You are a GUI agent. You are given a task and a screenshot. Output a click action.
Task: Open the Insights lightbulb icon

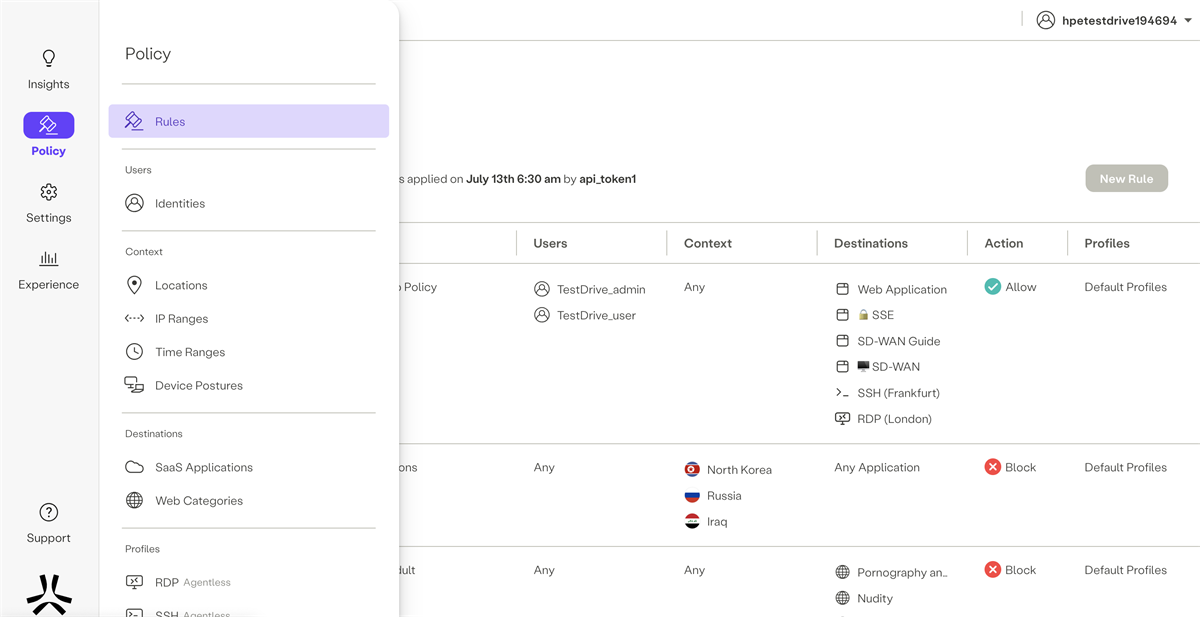point(48,59)
